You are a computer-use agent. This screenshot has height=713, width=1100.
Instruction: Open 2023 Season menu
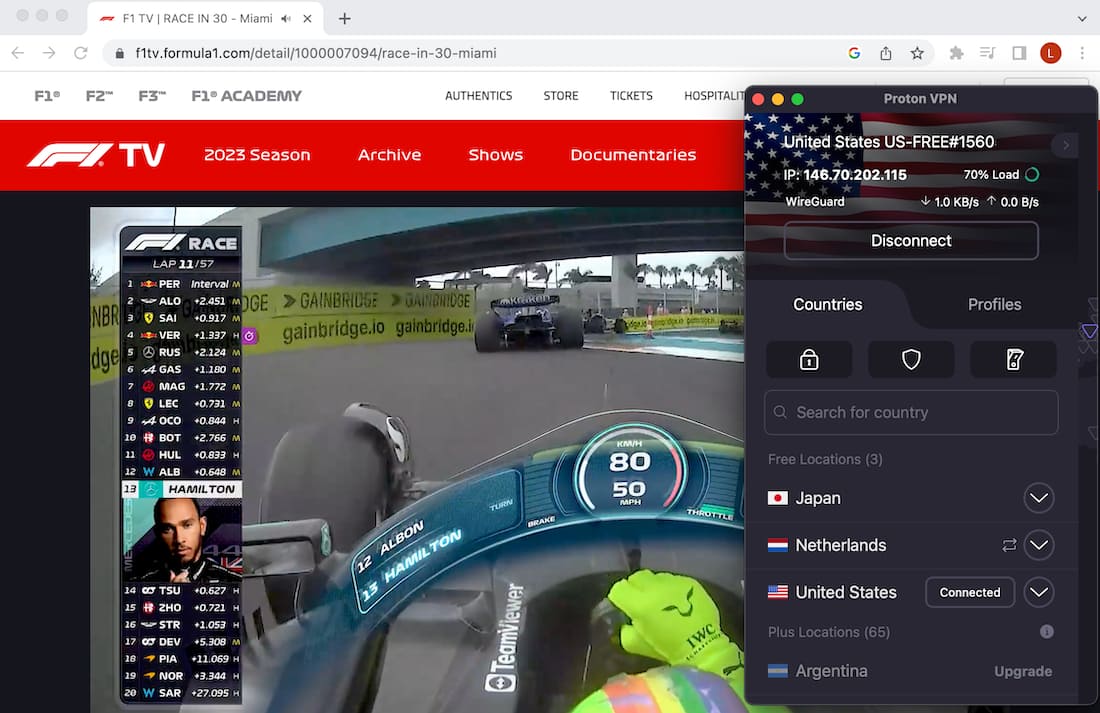[x=257, y=155]
